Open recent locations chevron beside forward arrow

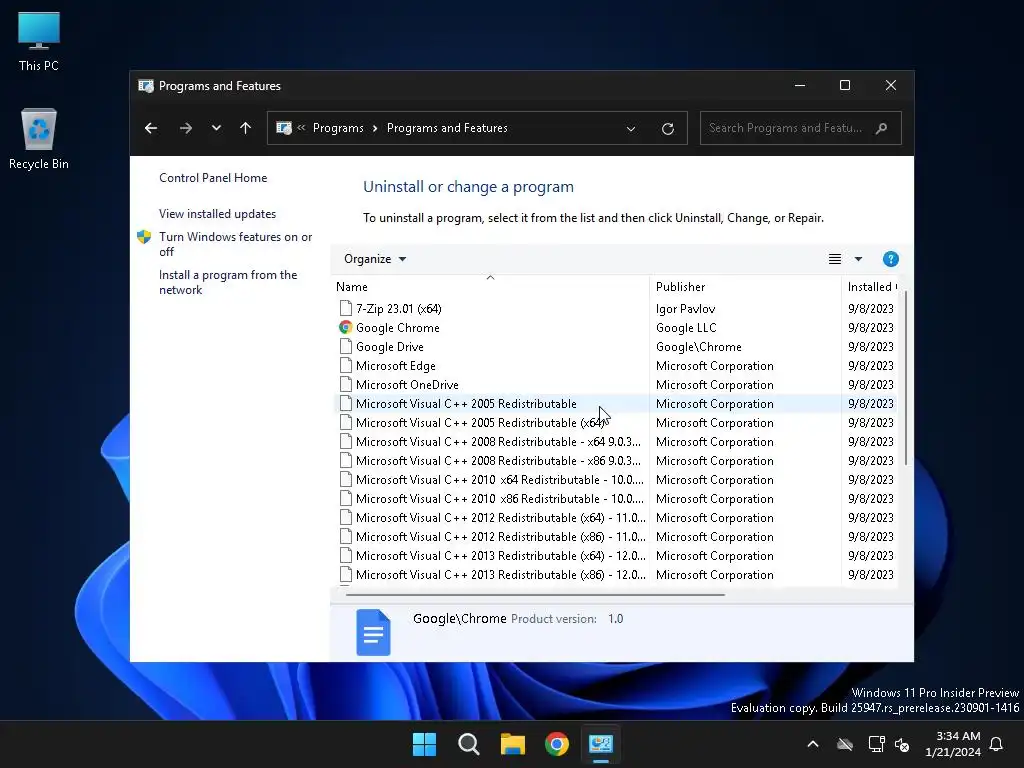(x=216, y=128)
